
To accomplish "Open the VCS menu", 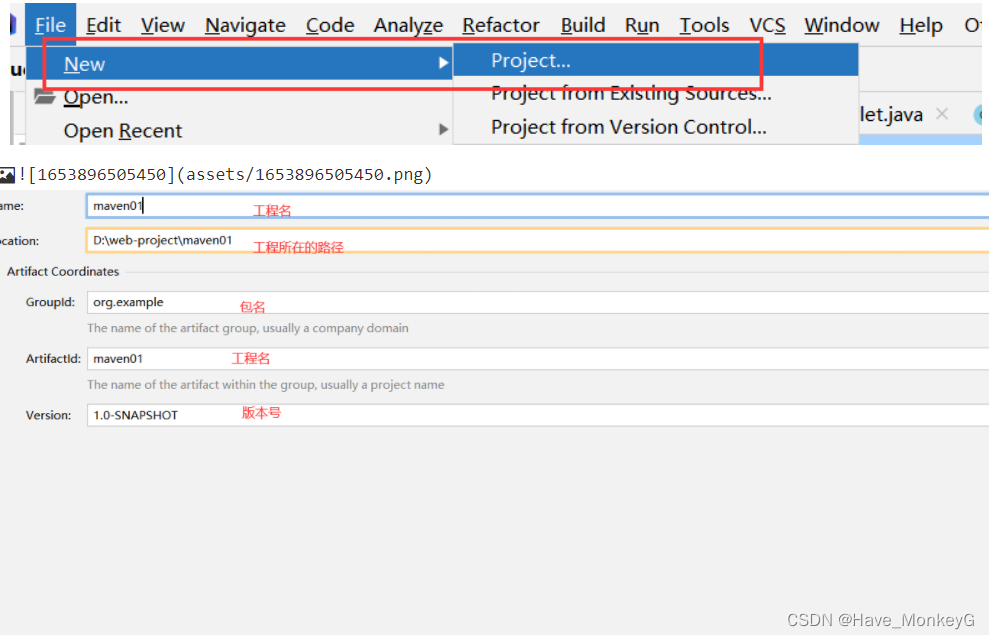I will click(x=767, y=25).
